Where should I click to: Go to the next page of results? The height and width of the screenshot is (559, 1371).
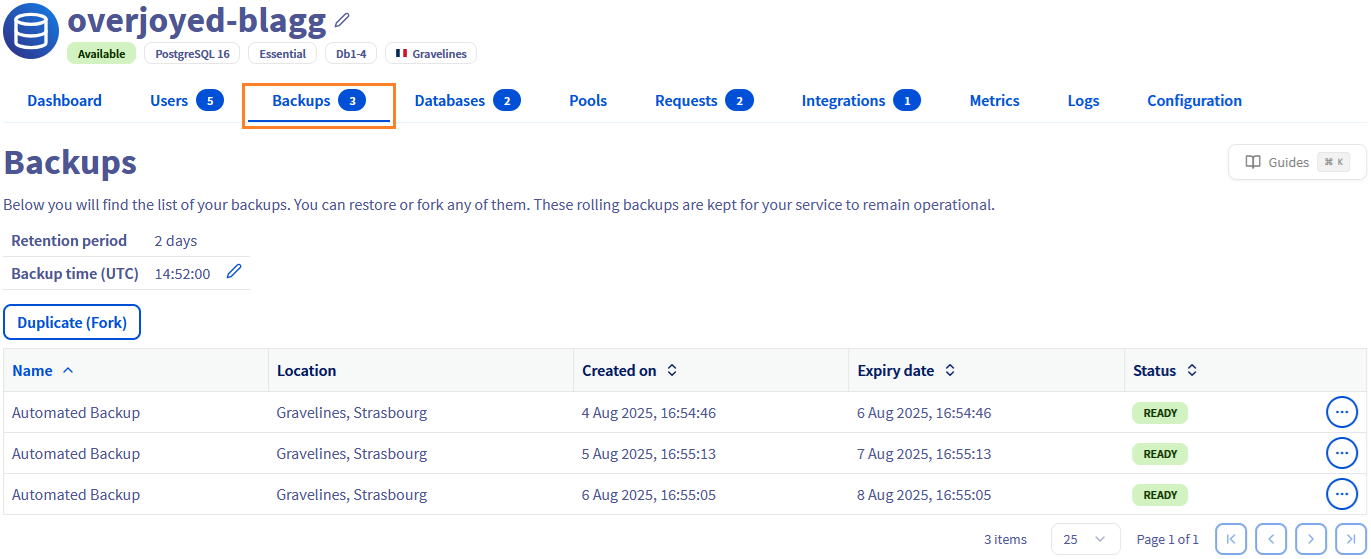[x=1310, y=539]
